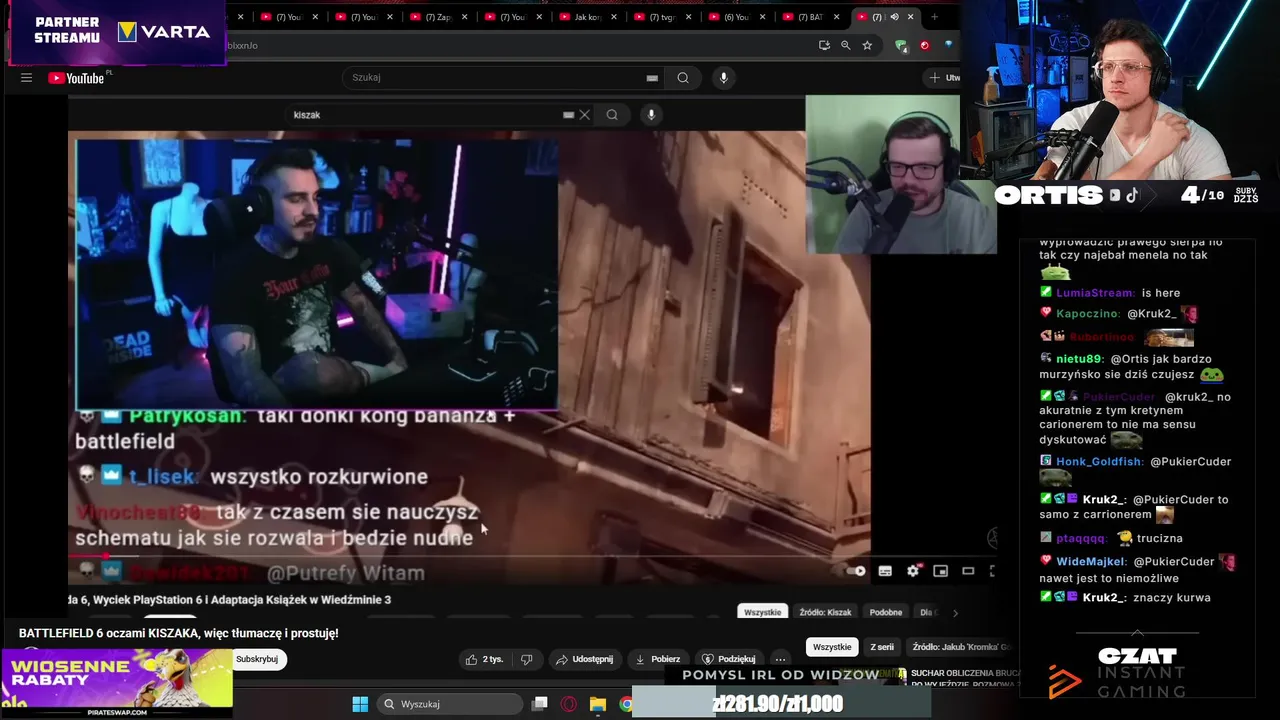Toggle autoplay switch in the video player
Image resolution: width=1280 pixels, height=720 pixels.
(856, 571)
